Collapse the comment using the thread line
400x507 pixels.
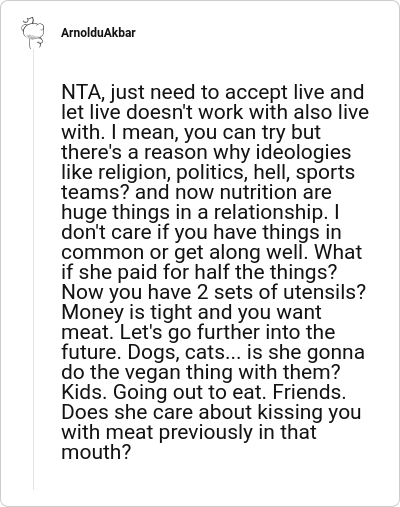(x=33, y=270)
